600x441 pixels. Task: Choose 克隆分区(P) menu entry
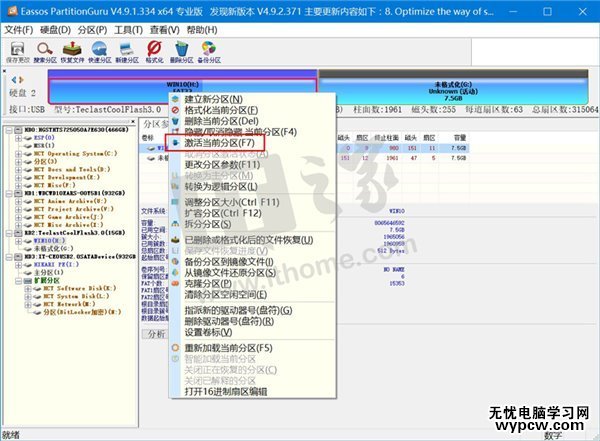tap(253, 284)
